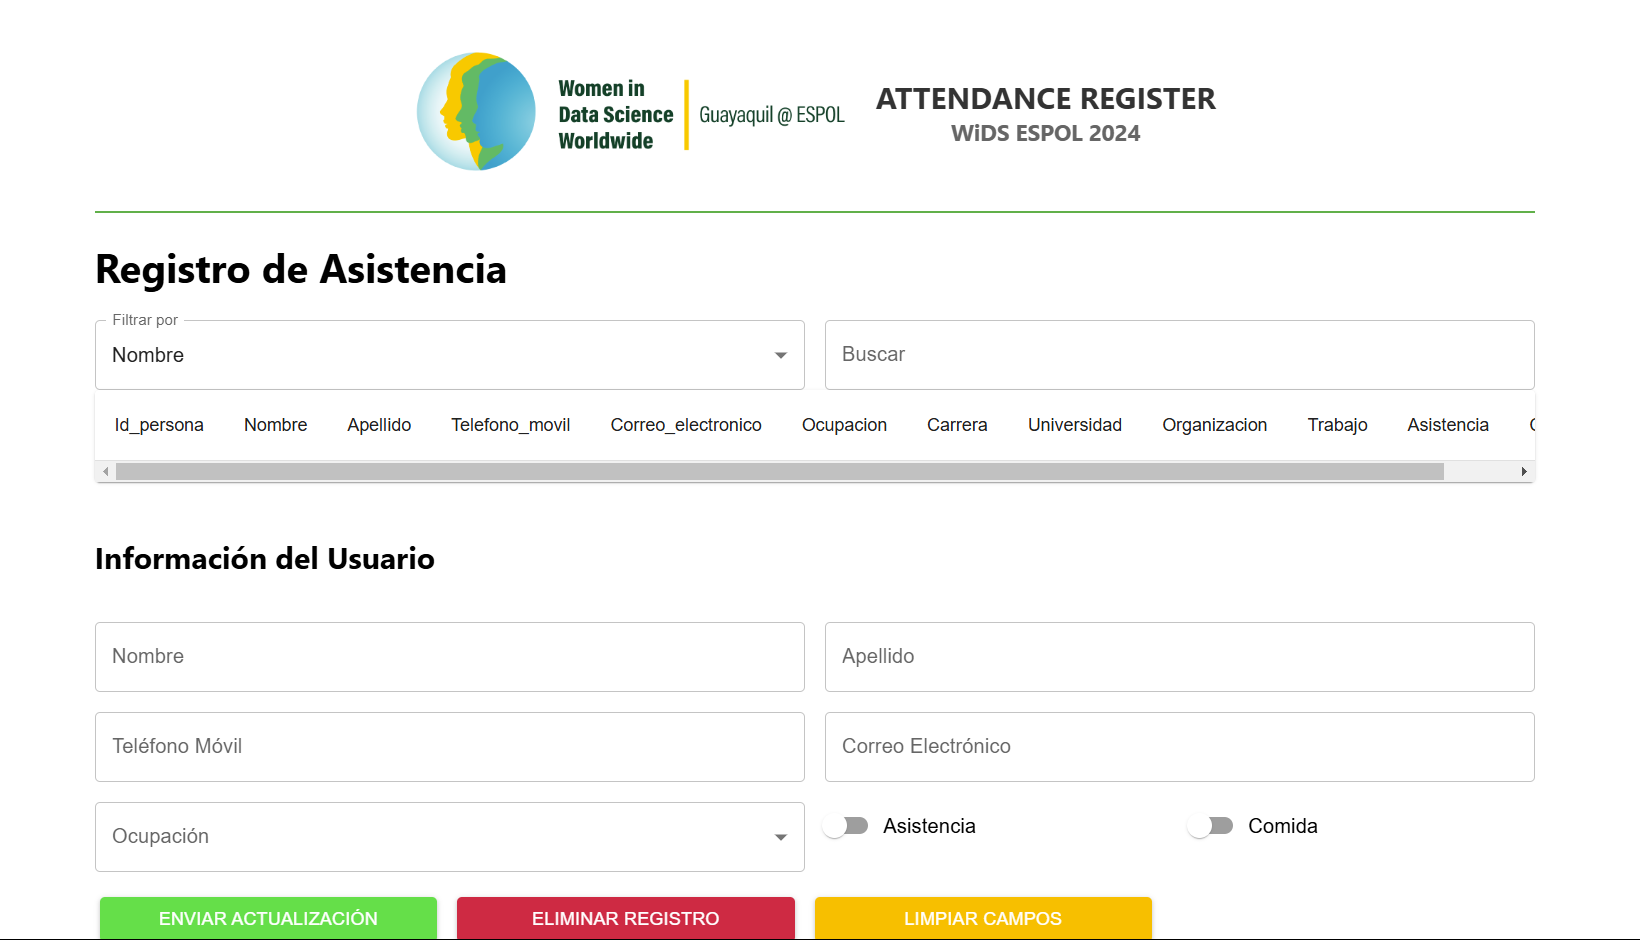
Task: Click the Buscar search field
Action: pos(1180,355)
